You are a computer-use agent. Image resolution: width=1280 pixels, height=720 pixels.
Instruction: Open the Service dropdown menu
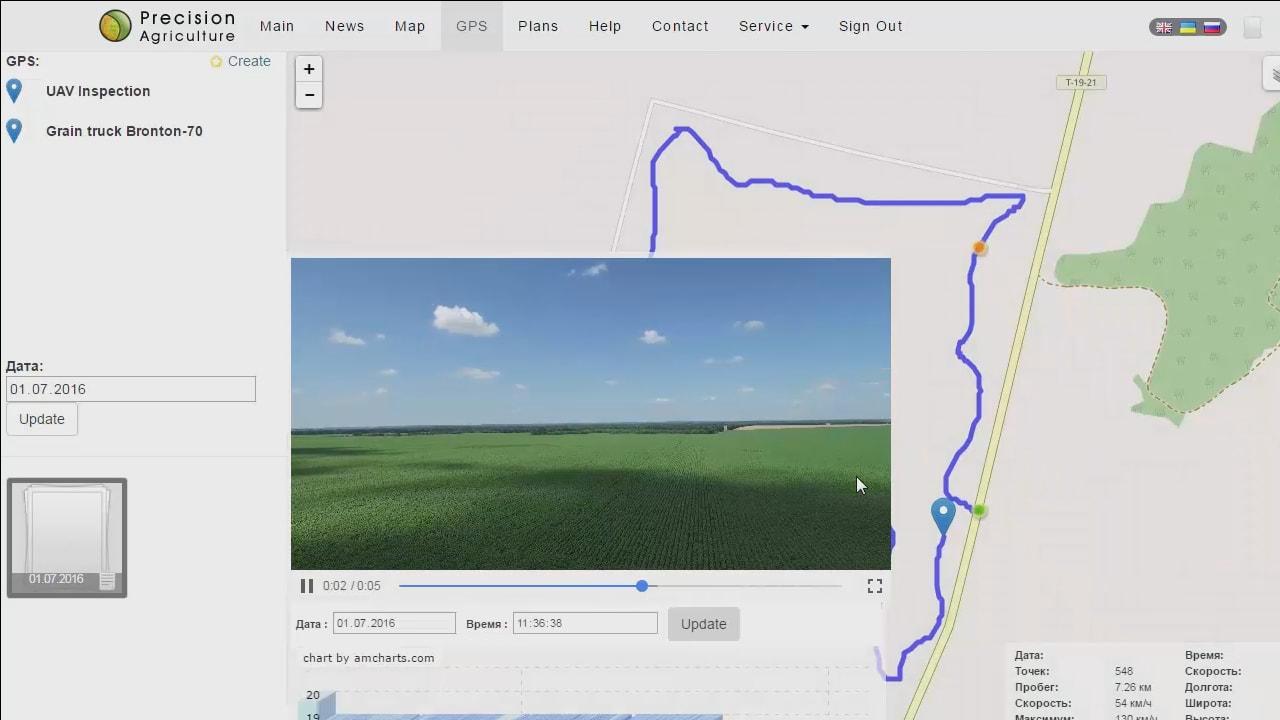773,26
